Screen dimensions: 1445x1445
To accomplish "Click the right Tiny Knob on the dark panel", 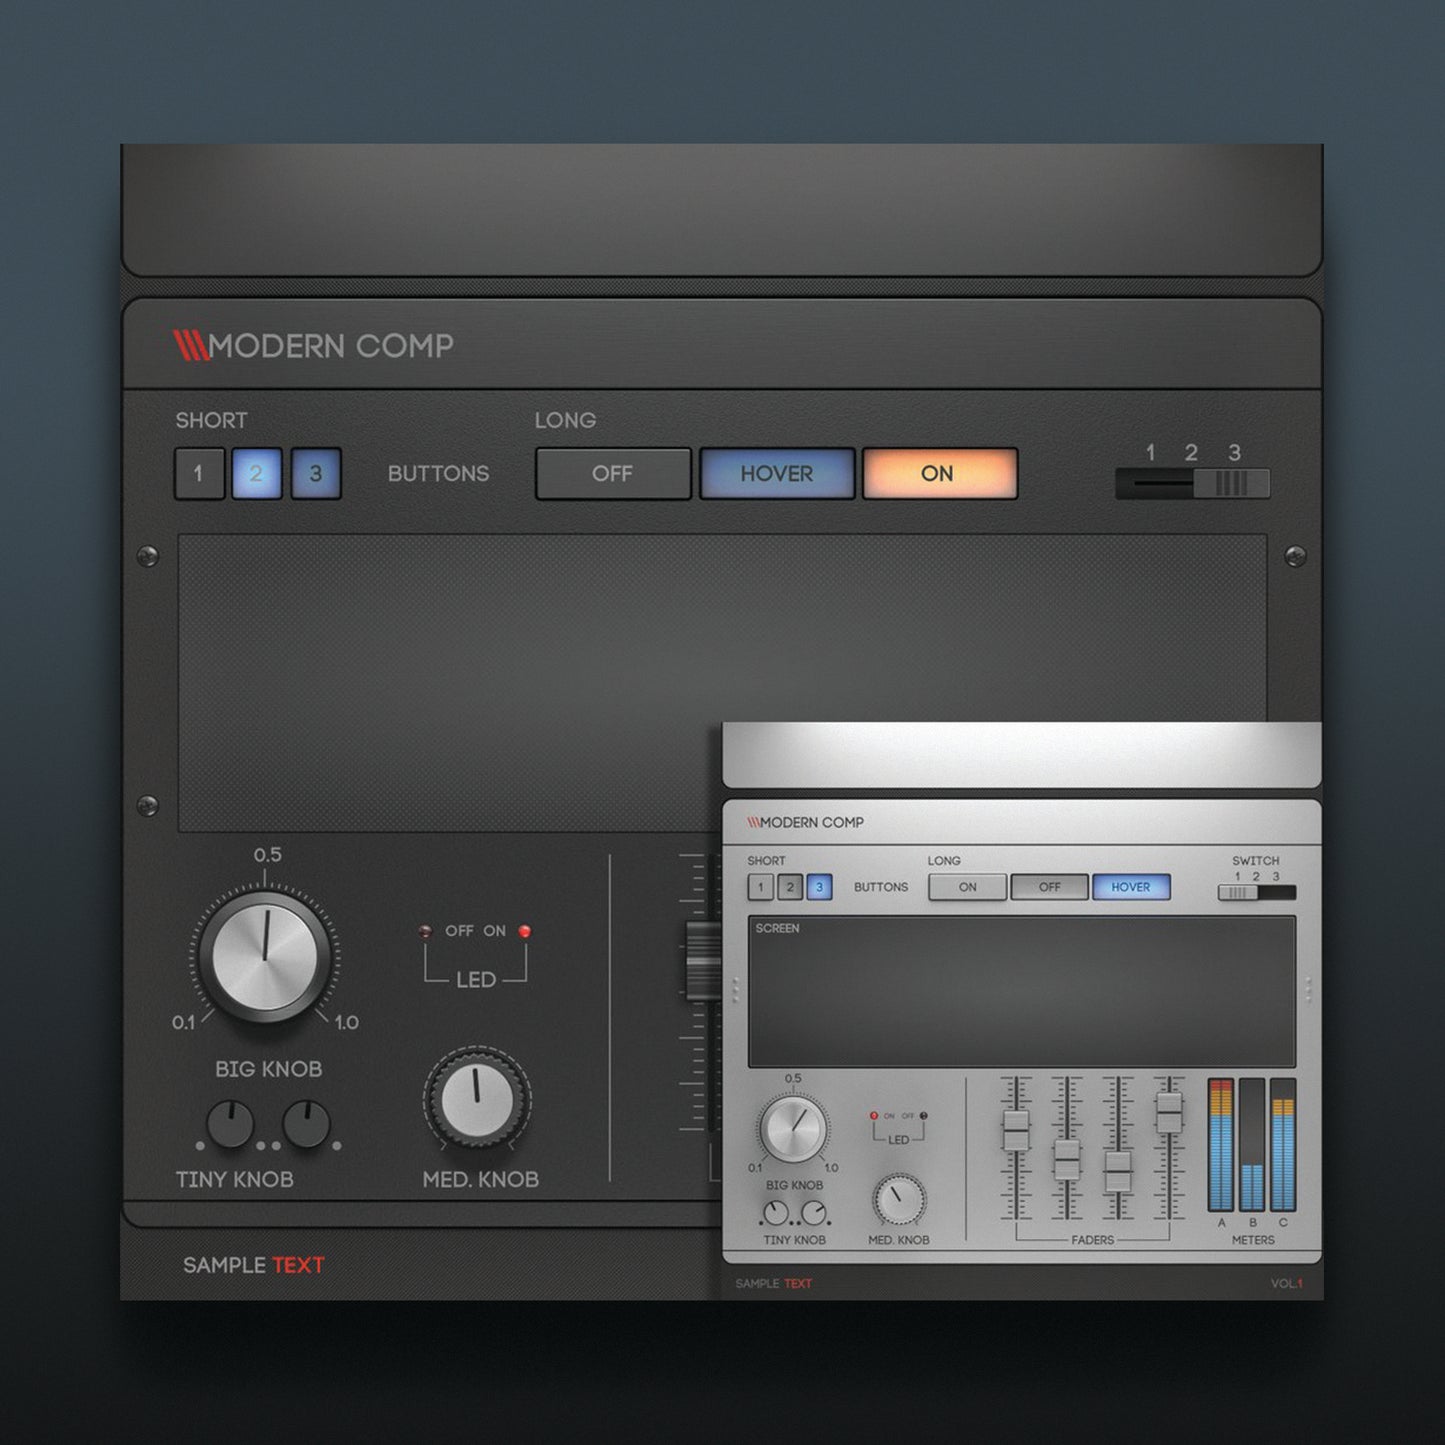I will 306,1125.
